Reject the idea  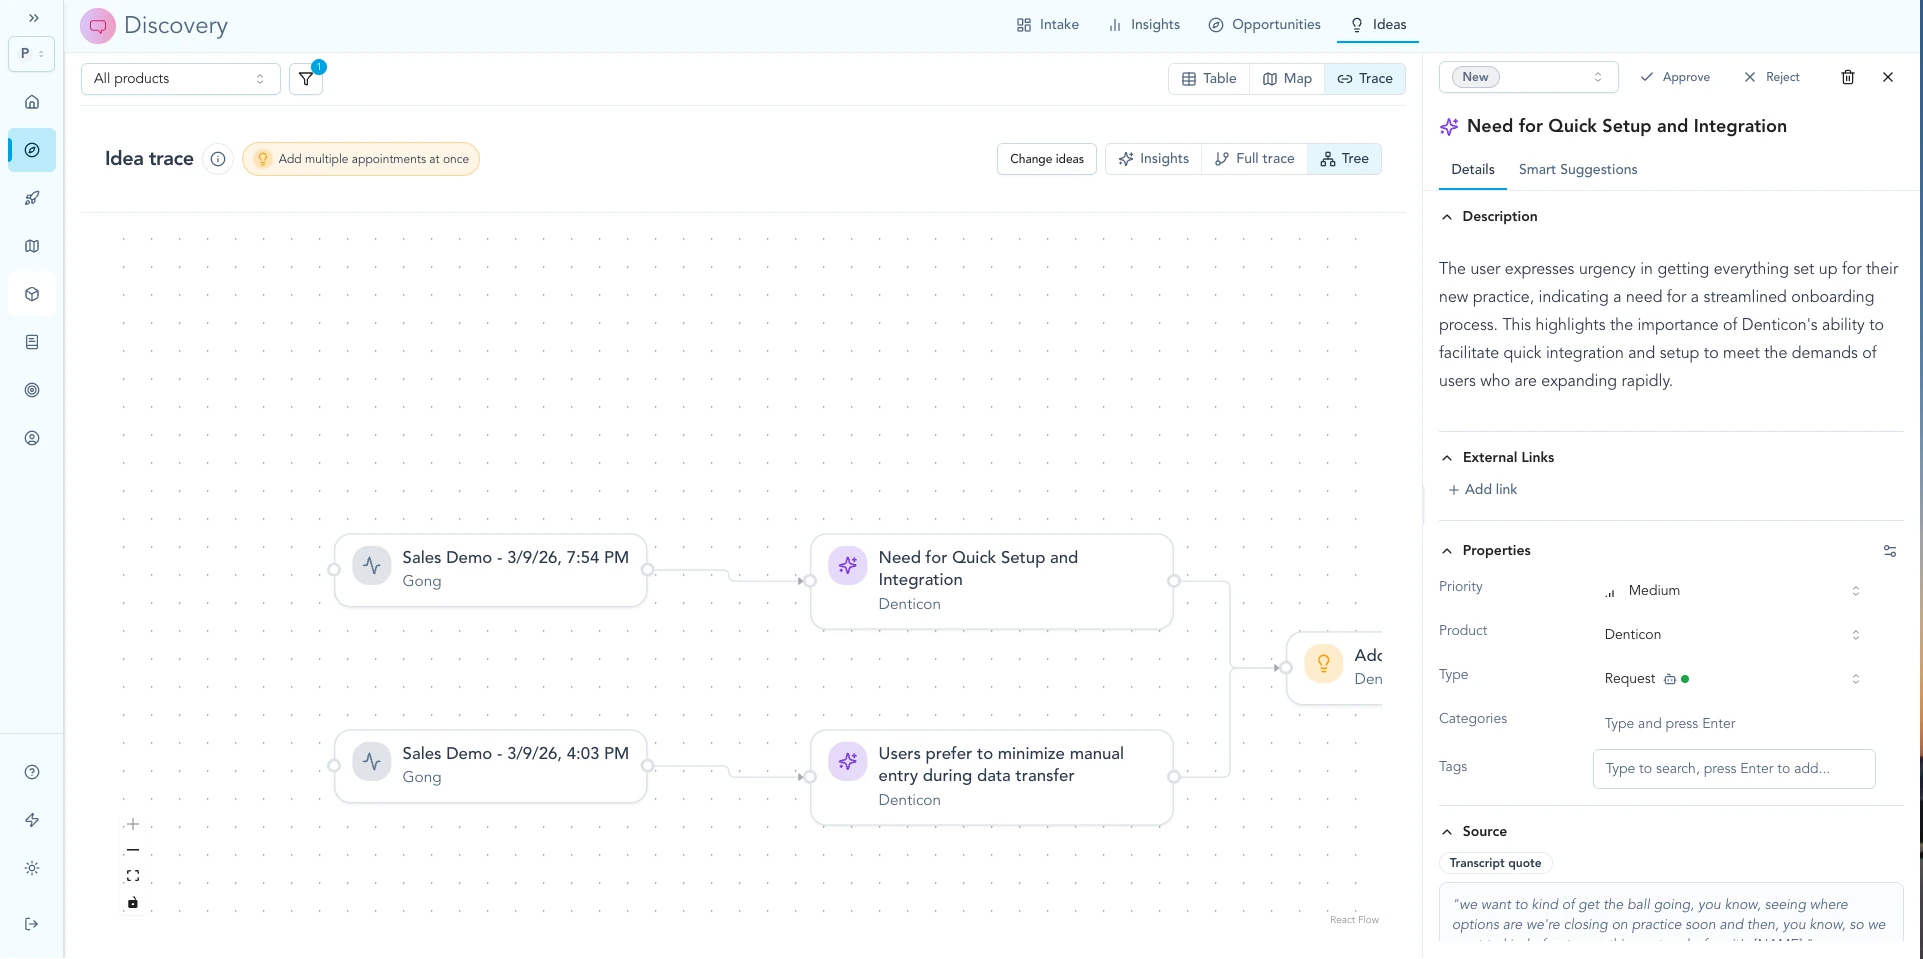[x=1771, y=77]
